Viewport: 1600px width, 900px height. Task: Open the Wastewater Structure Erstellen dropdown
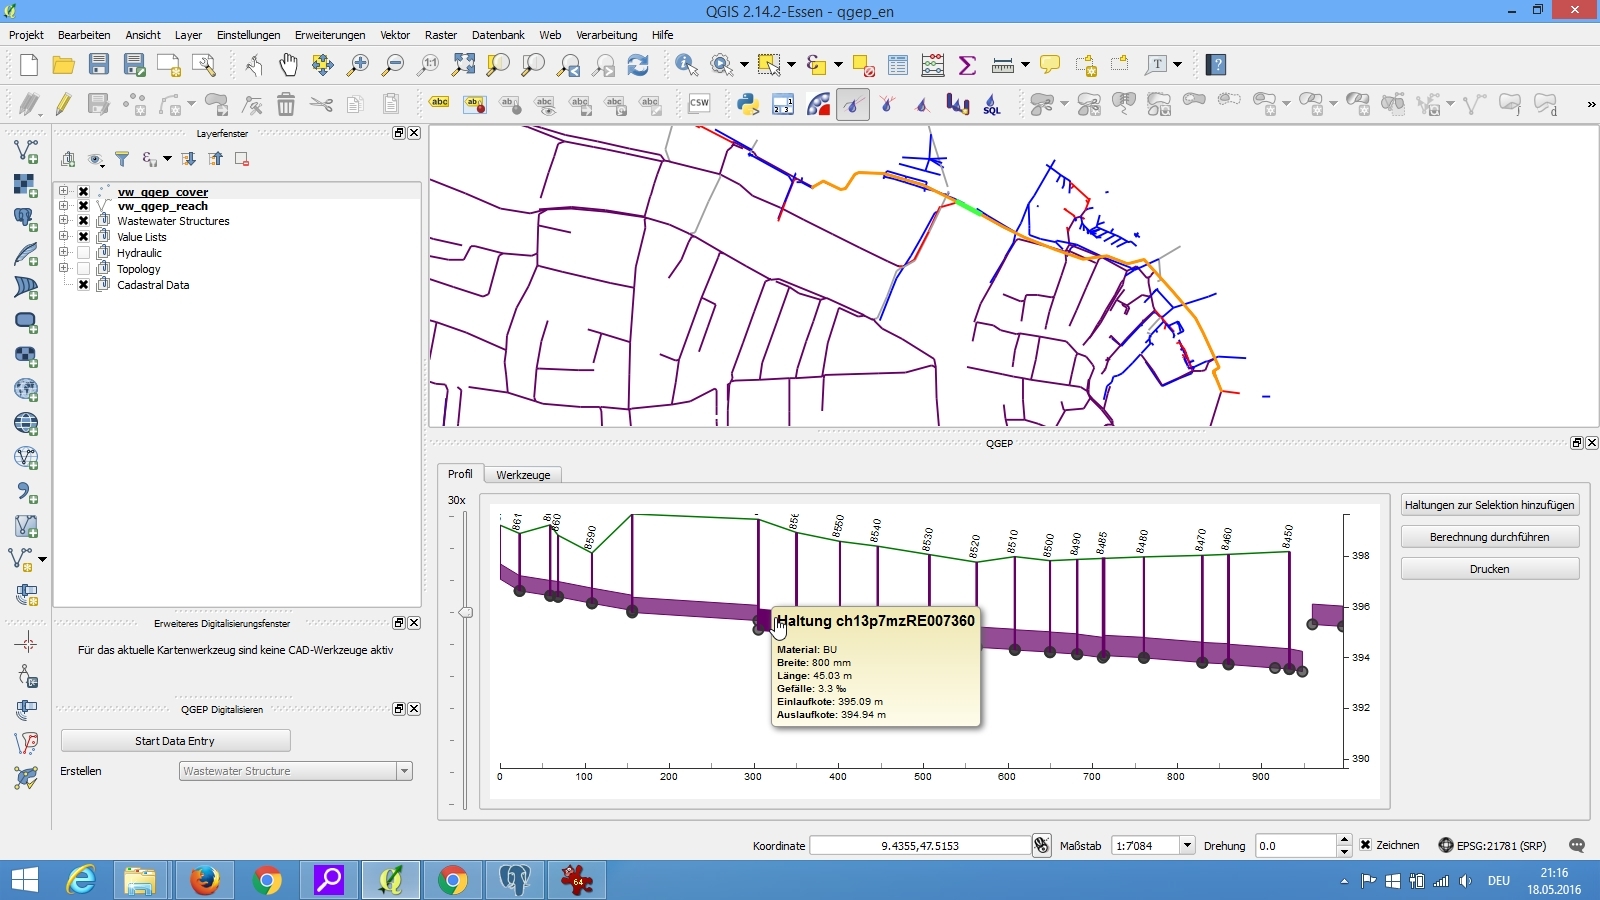coord(404,771)
